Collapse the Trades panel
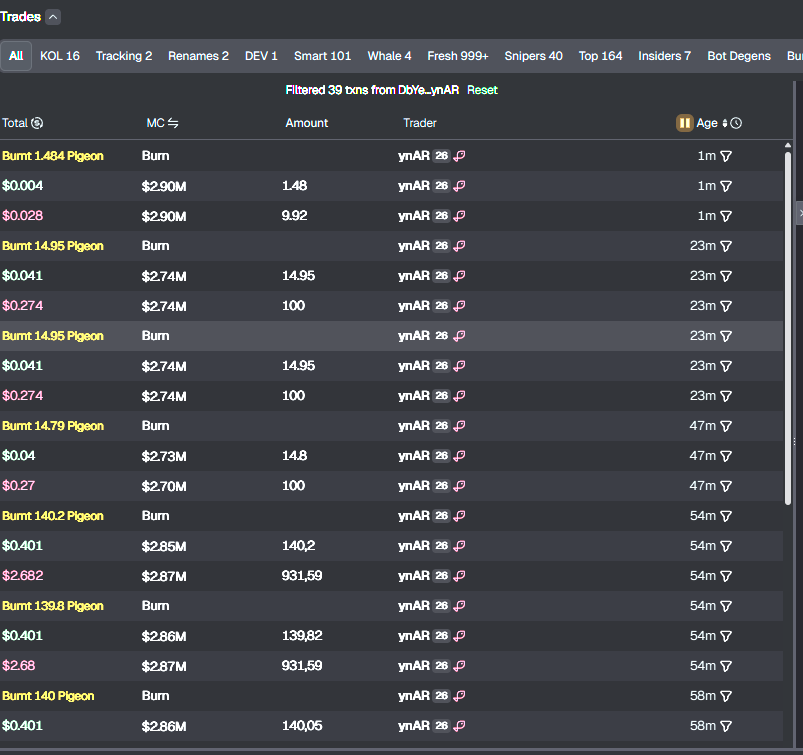Viewport: 803px width, 755px height. tap(53, 17)
